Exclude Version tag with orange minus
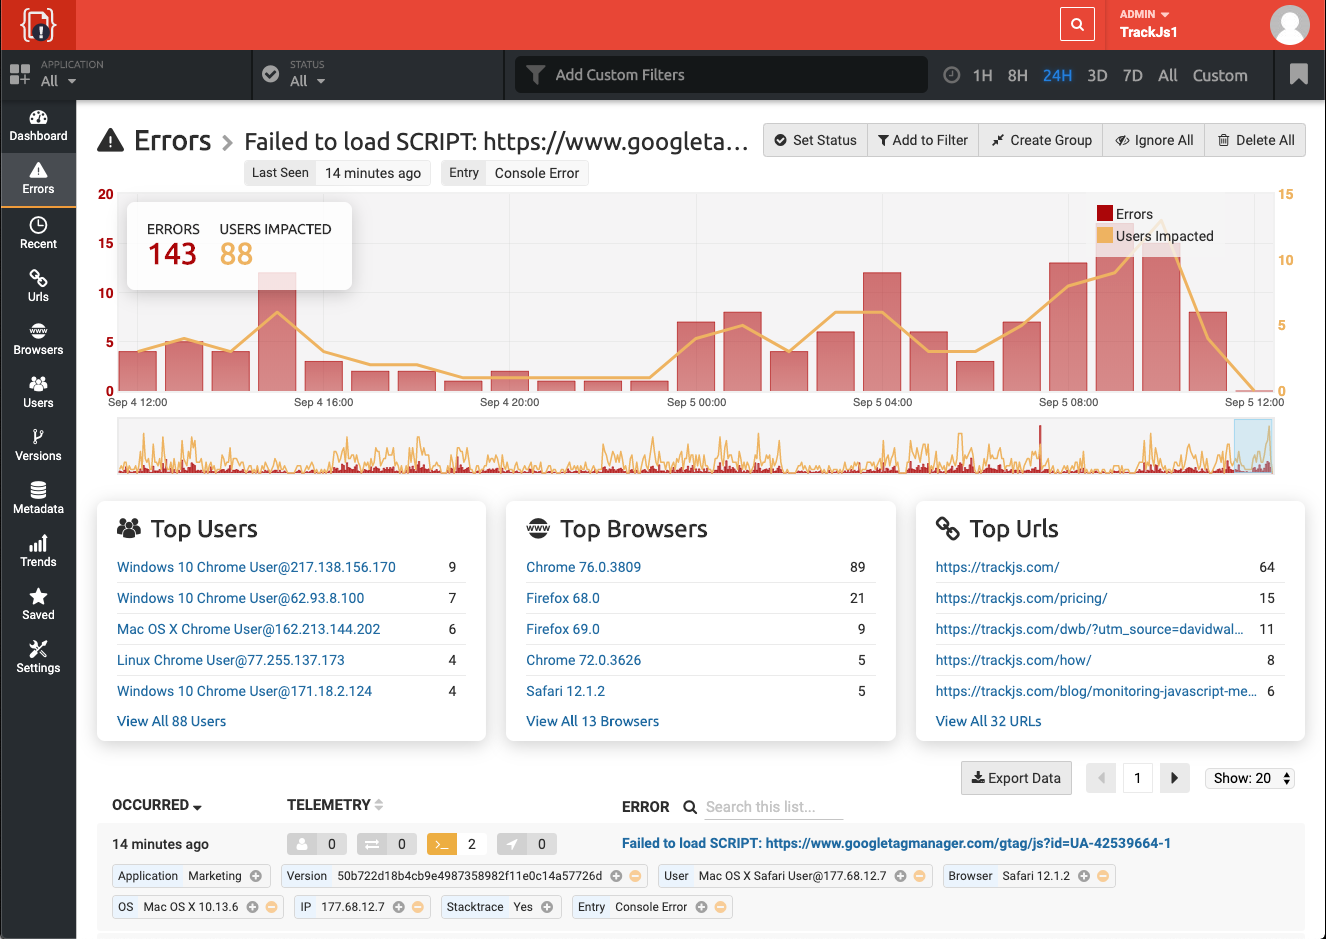 pos(635,876)
